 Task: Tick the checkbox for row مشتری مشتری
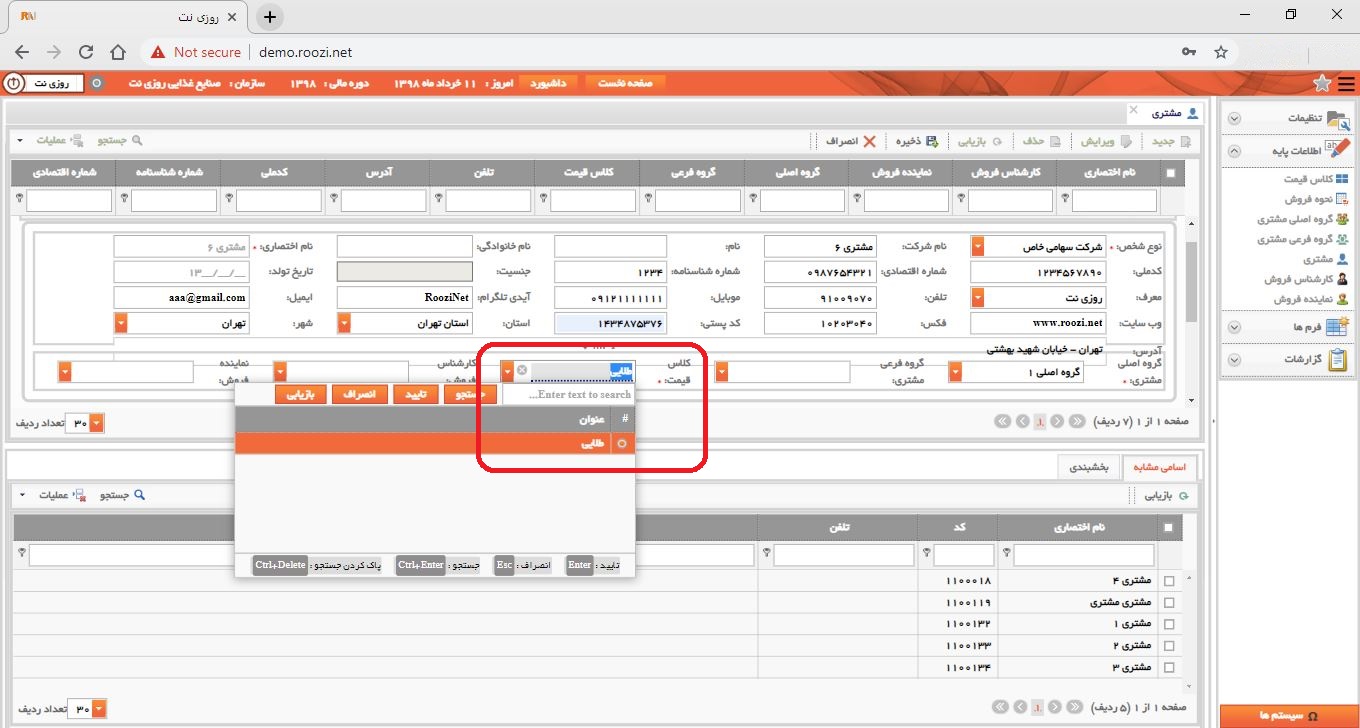click(1170, 602)
